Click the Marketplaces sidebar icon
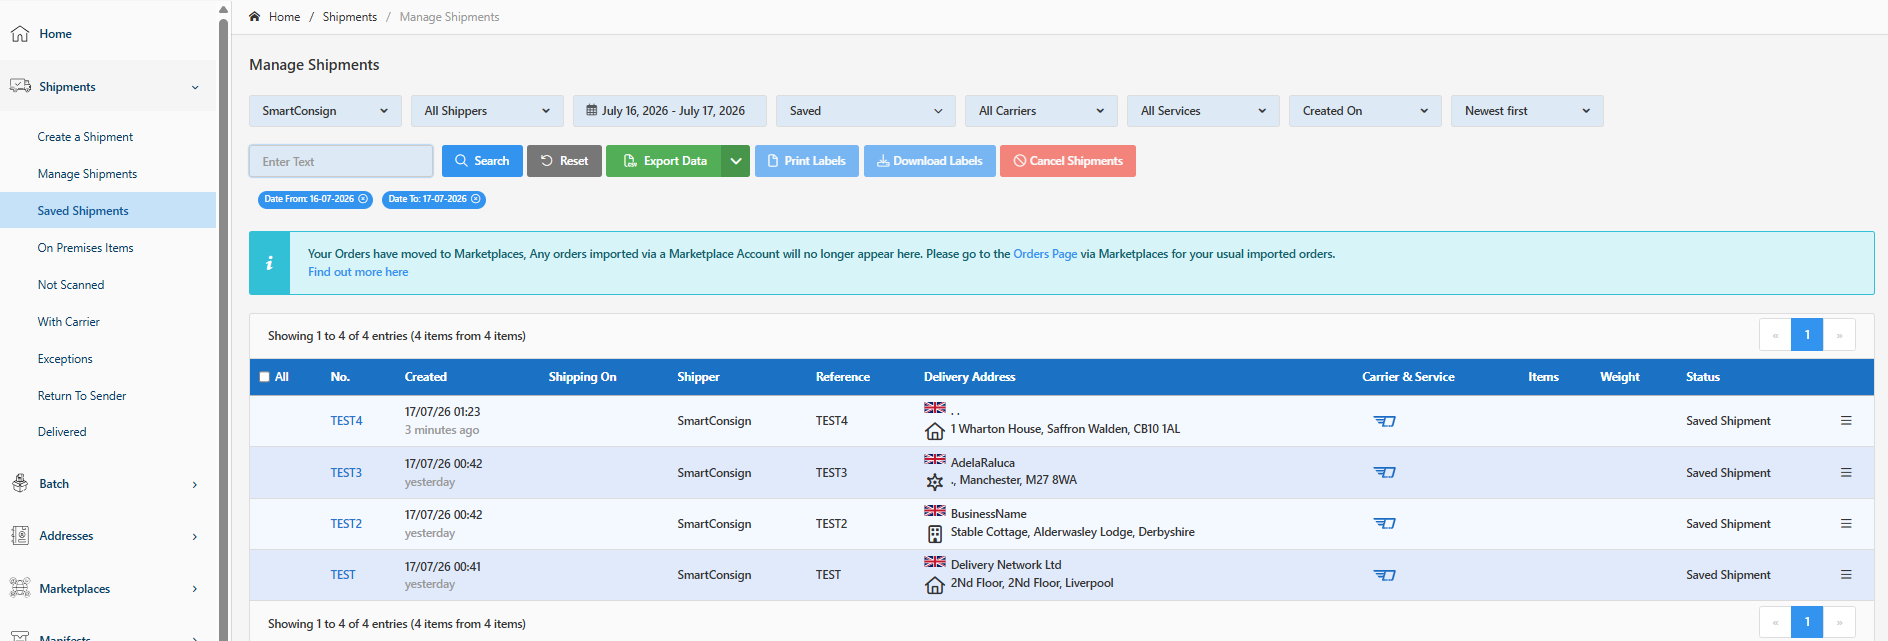 point(20,588)
